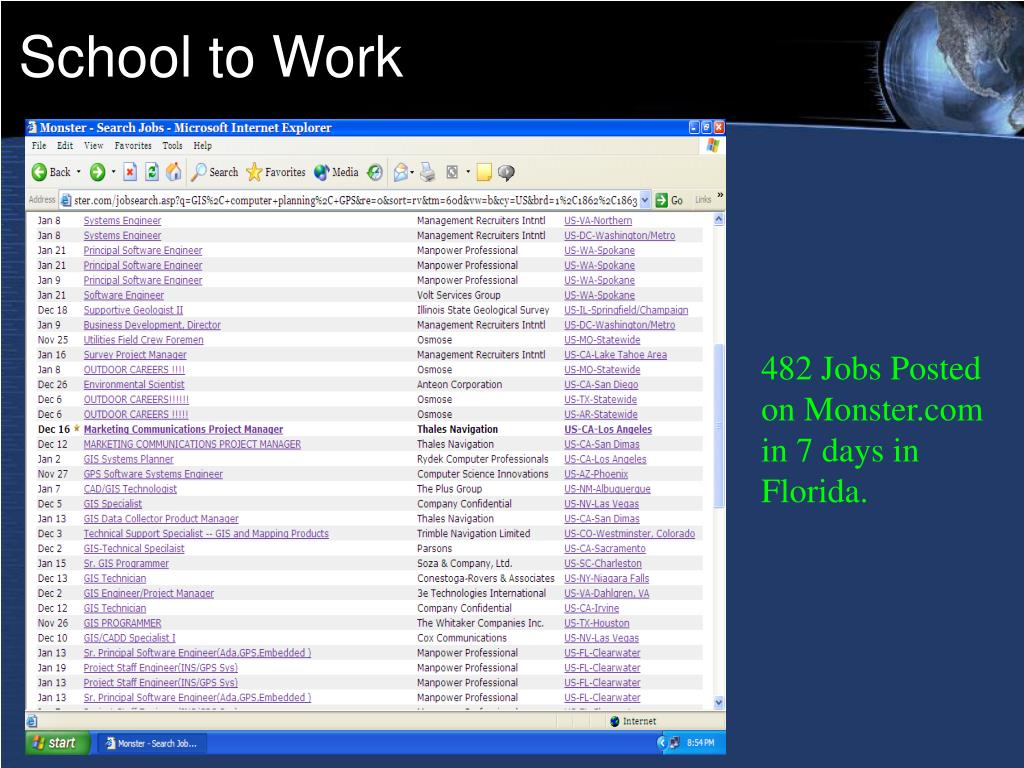1024x768 pixels.
Task: Click the green Go button
Action: [669, 200]
